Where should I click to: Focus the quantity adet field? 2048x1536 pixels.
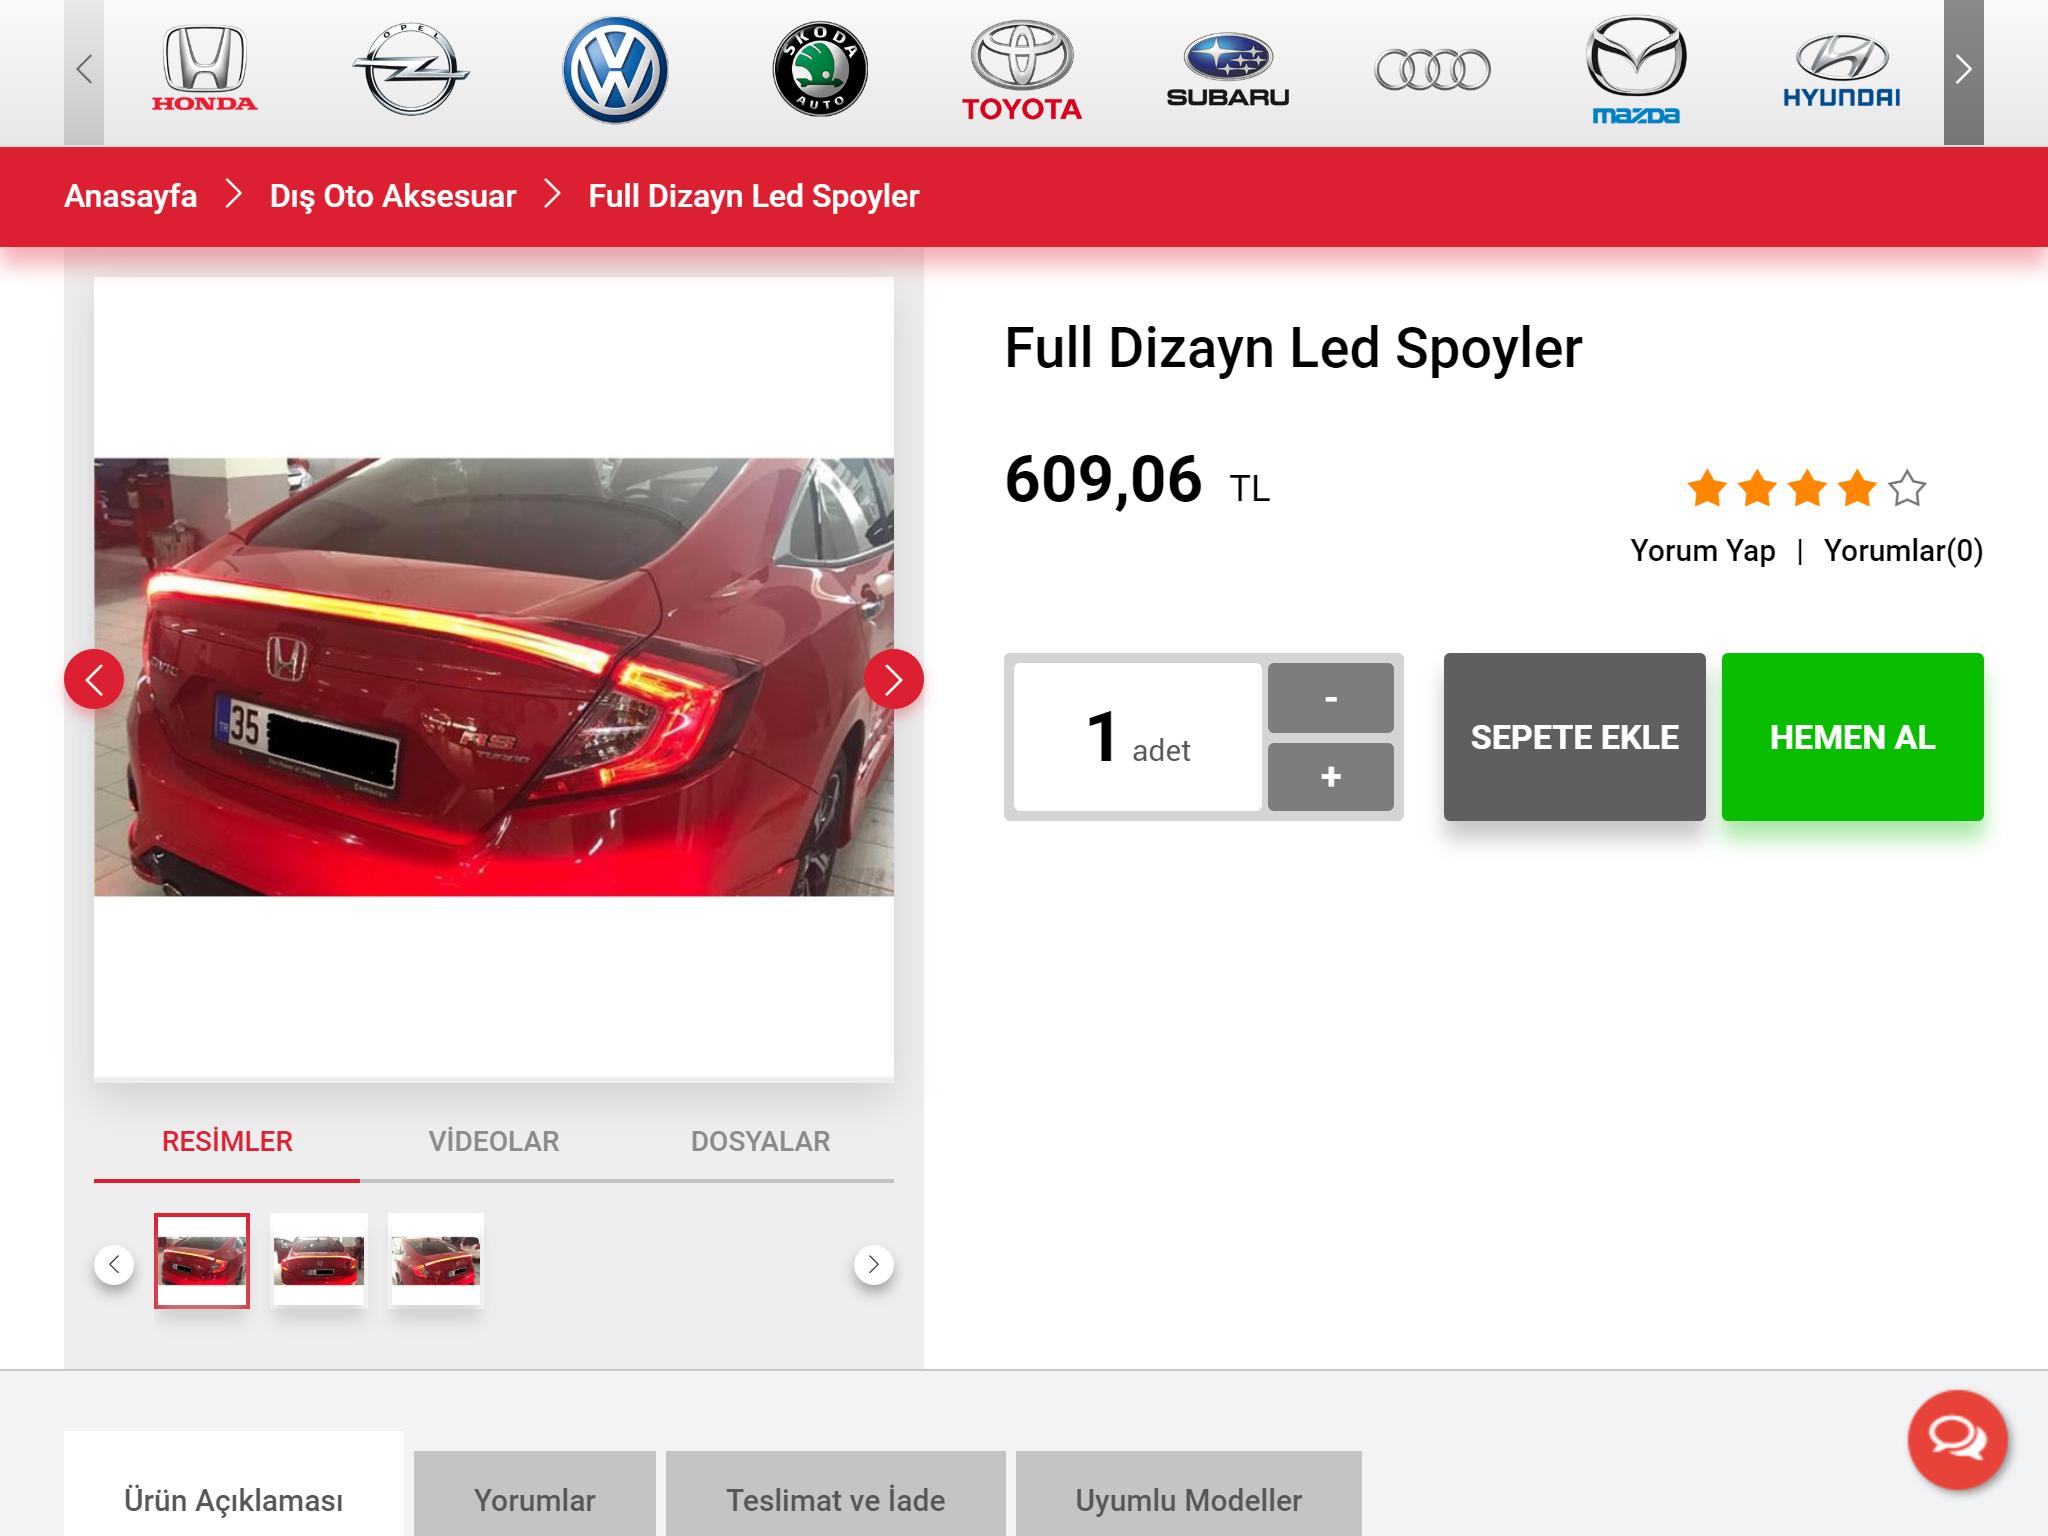[x=1138, y=737]
